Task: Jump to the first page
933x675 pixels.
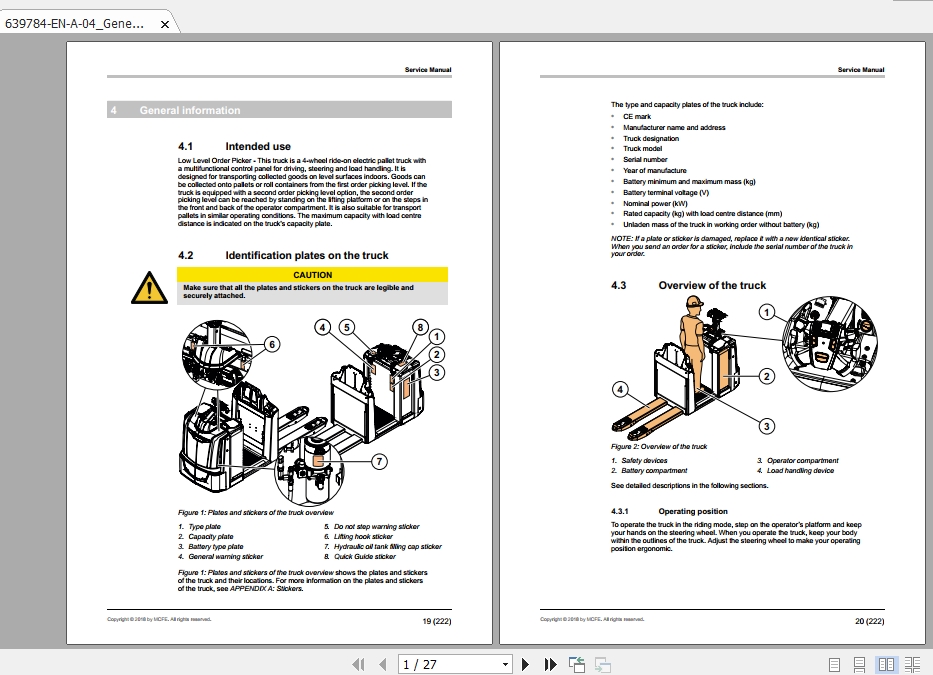Action: click(357, 663)
